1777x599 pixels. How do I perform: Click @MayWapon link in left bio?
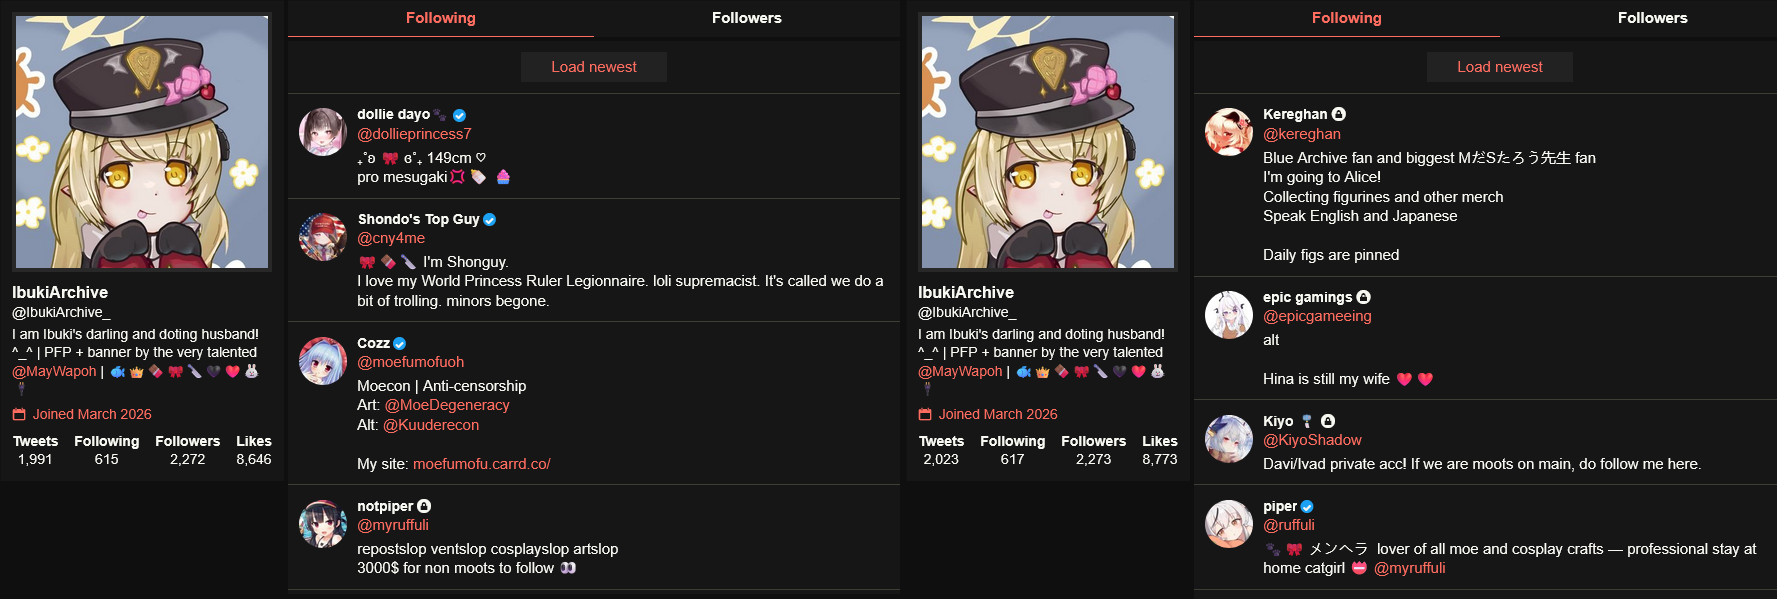coord(54,371)
